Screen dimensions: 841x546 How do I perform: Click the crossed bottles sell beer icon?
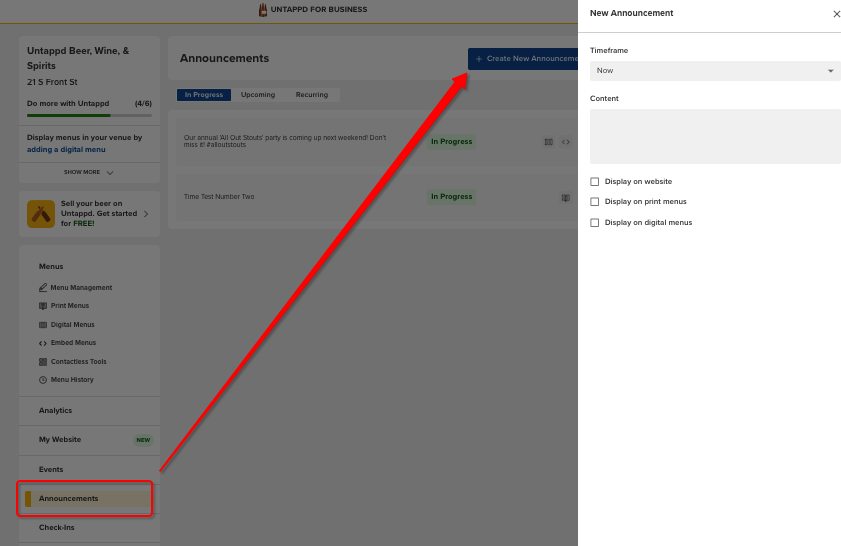tap(41, 214)
